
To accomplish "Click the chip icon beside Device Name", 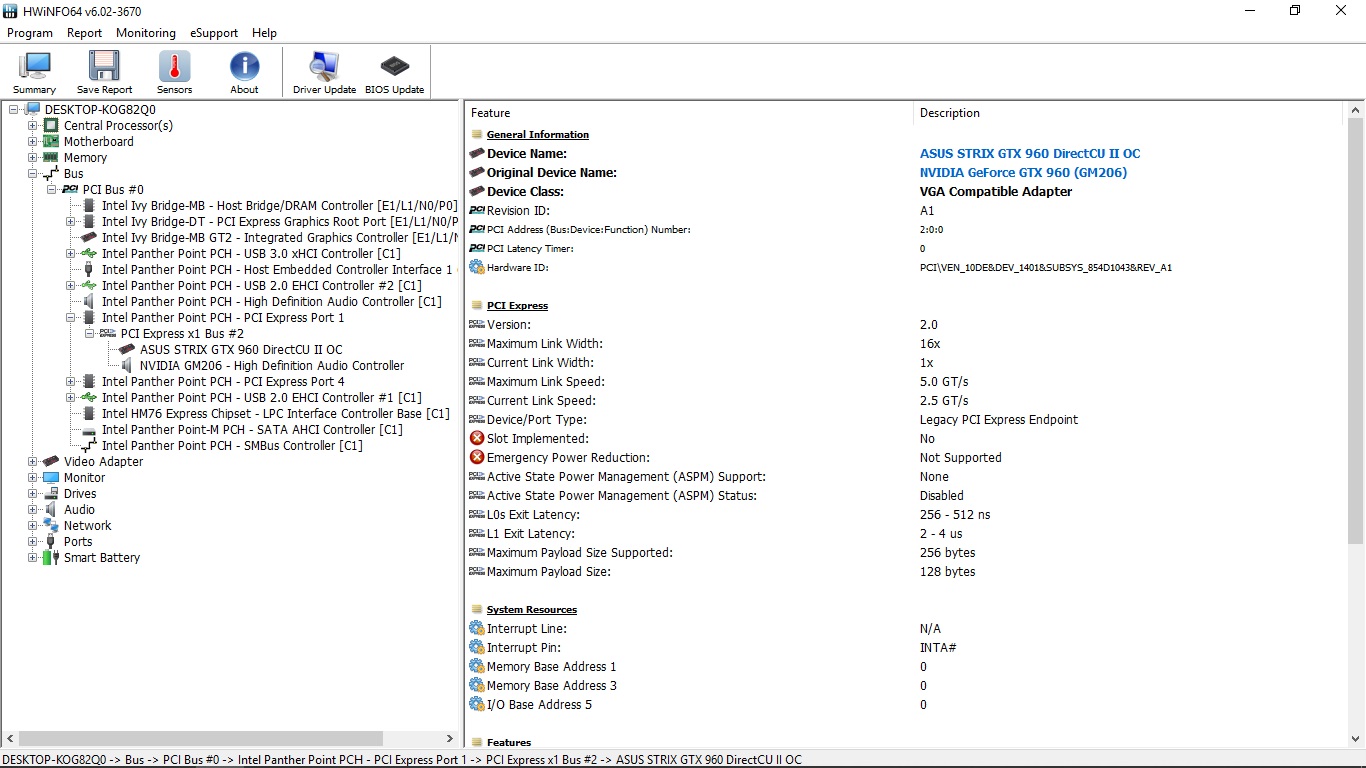I will [x=477, y=154].
